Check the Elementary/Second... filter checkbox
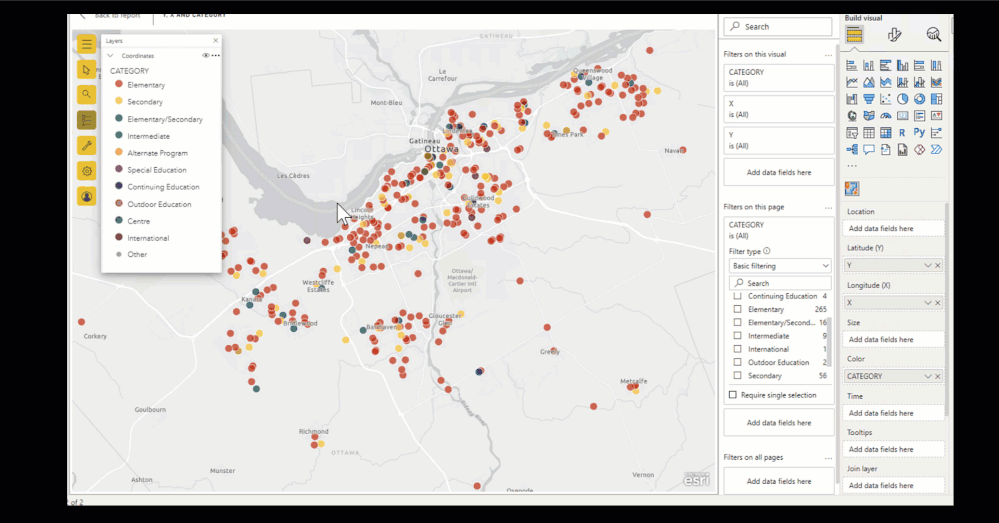999x523 pixels. point(738,322)
